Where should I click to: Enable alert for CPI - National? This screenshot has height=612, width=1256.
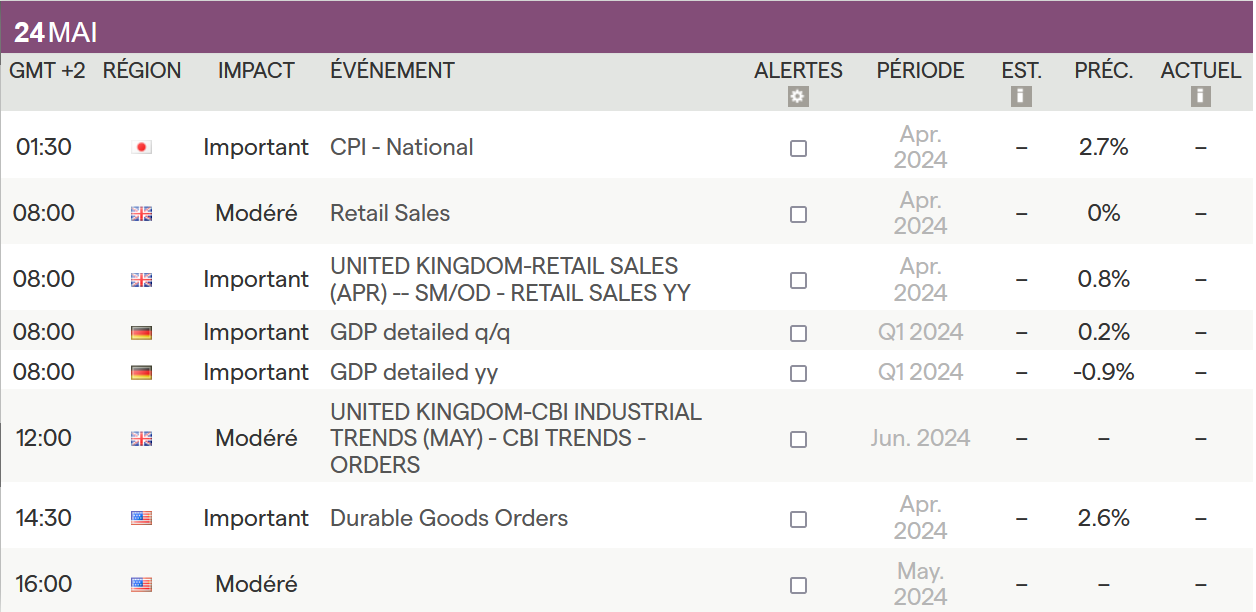point(798,148)
